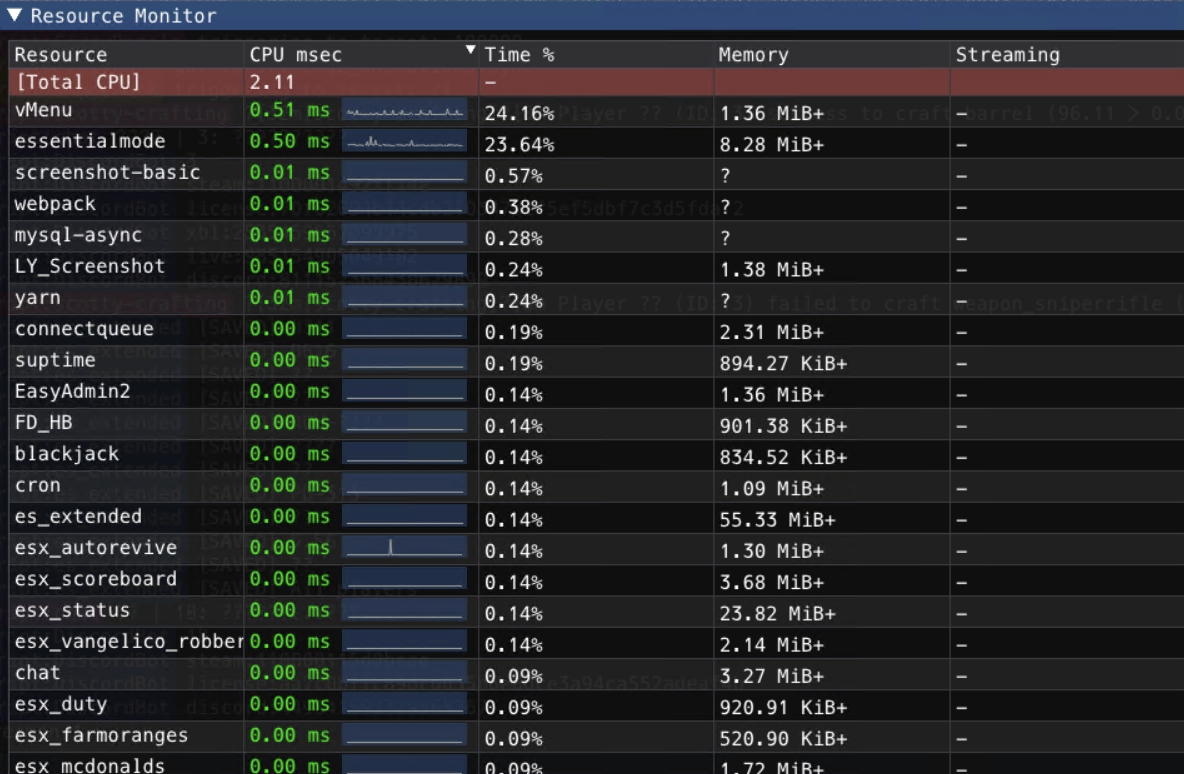The width and height of the screenshot is (1184, 774).
Task: Click the blackjack resource name
Action: point(66,454)
